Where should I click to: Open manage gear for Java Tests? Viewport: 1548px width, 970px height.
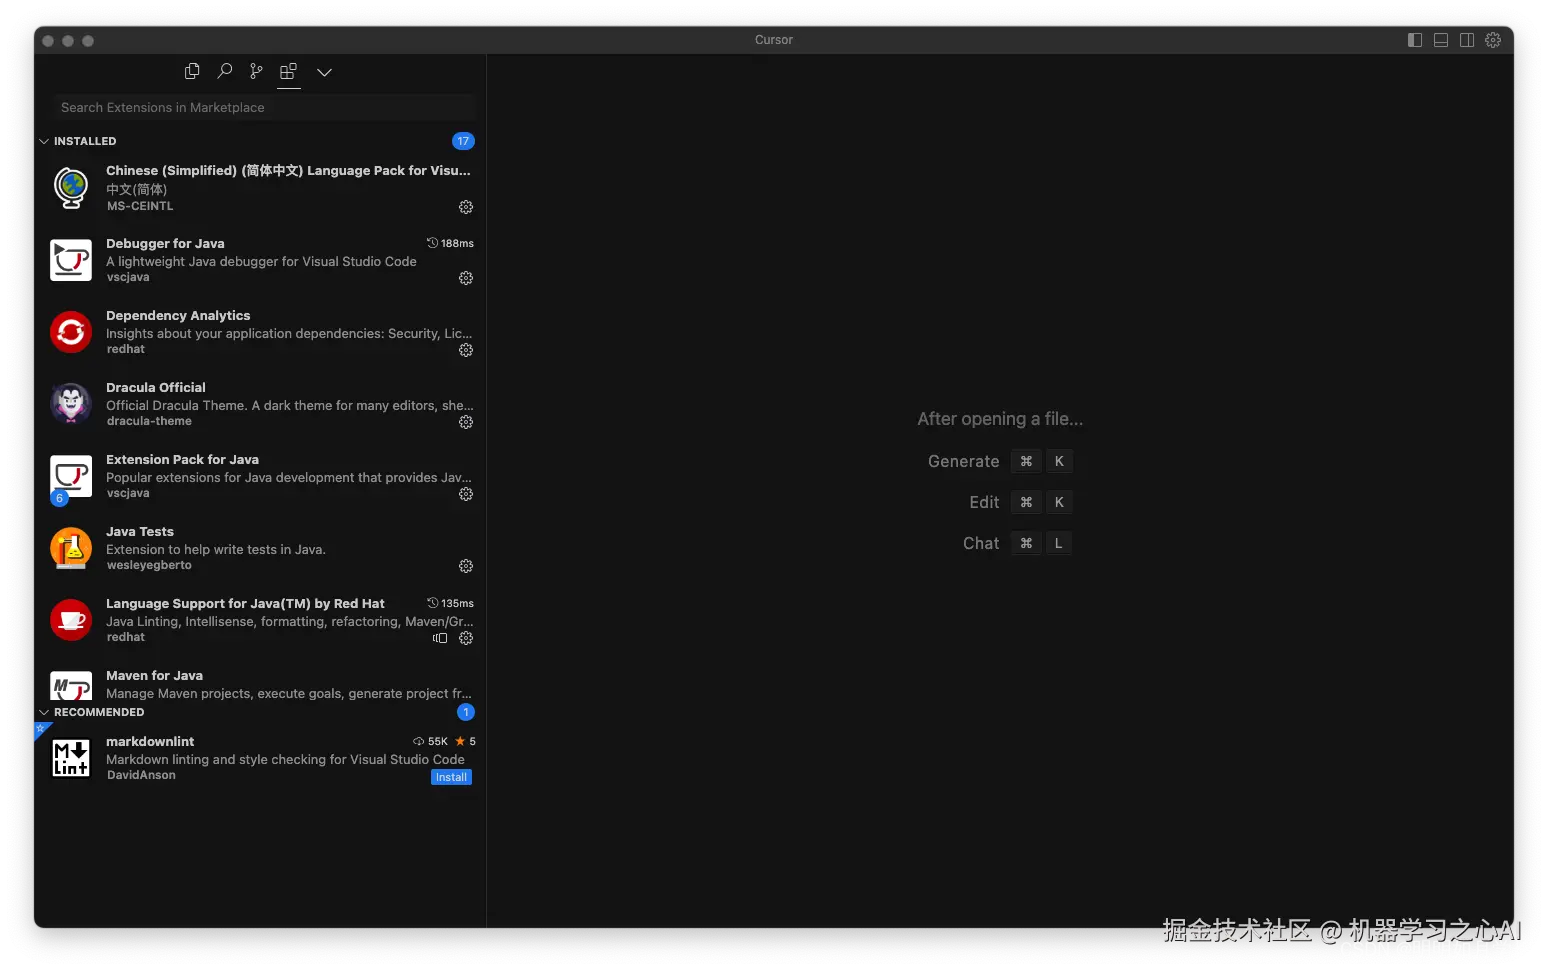pos(466,566)
